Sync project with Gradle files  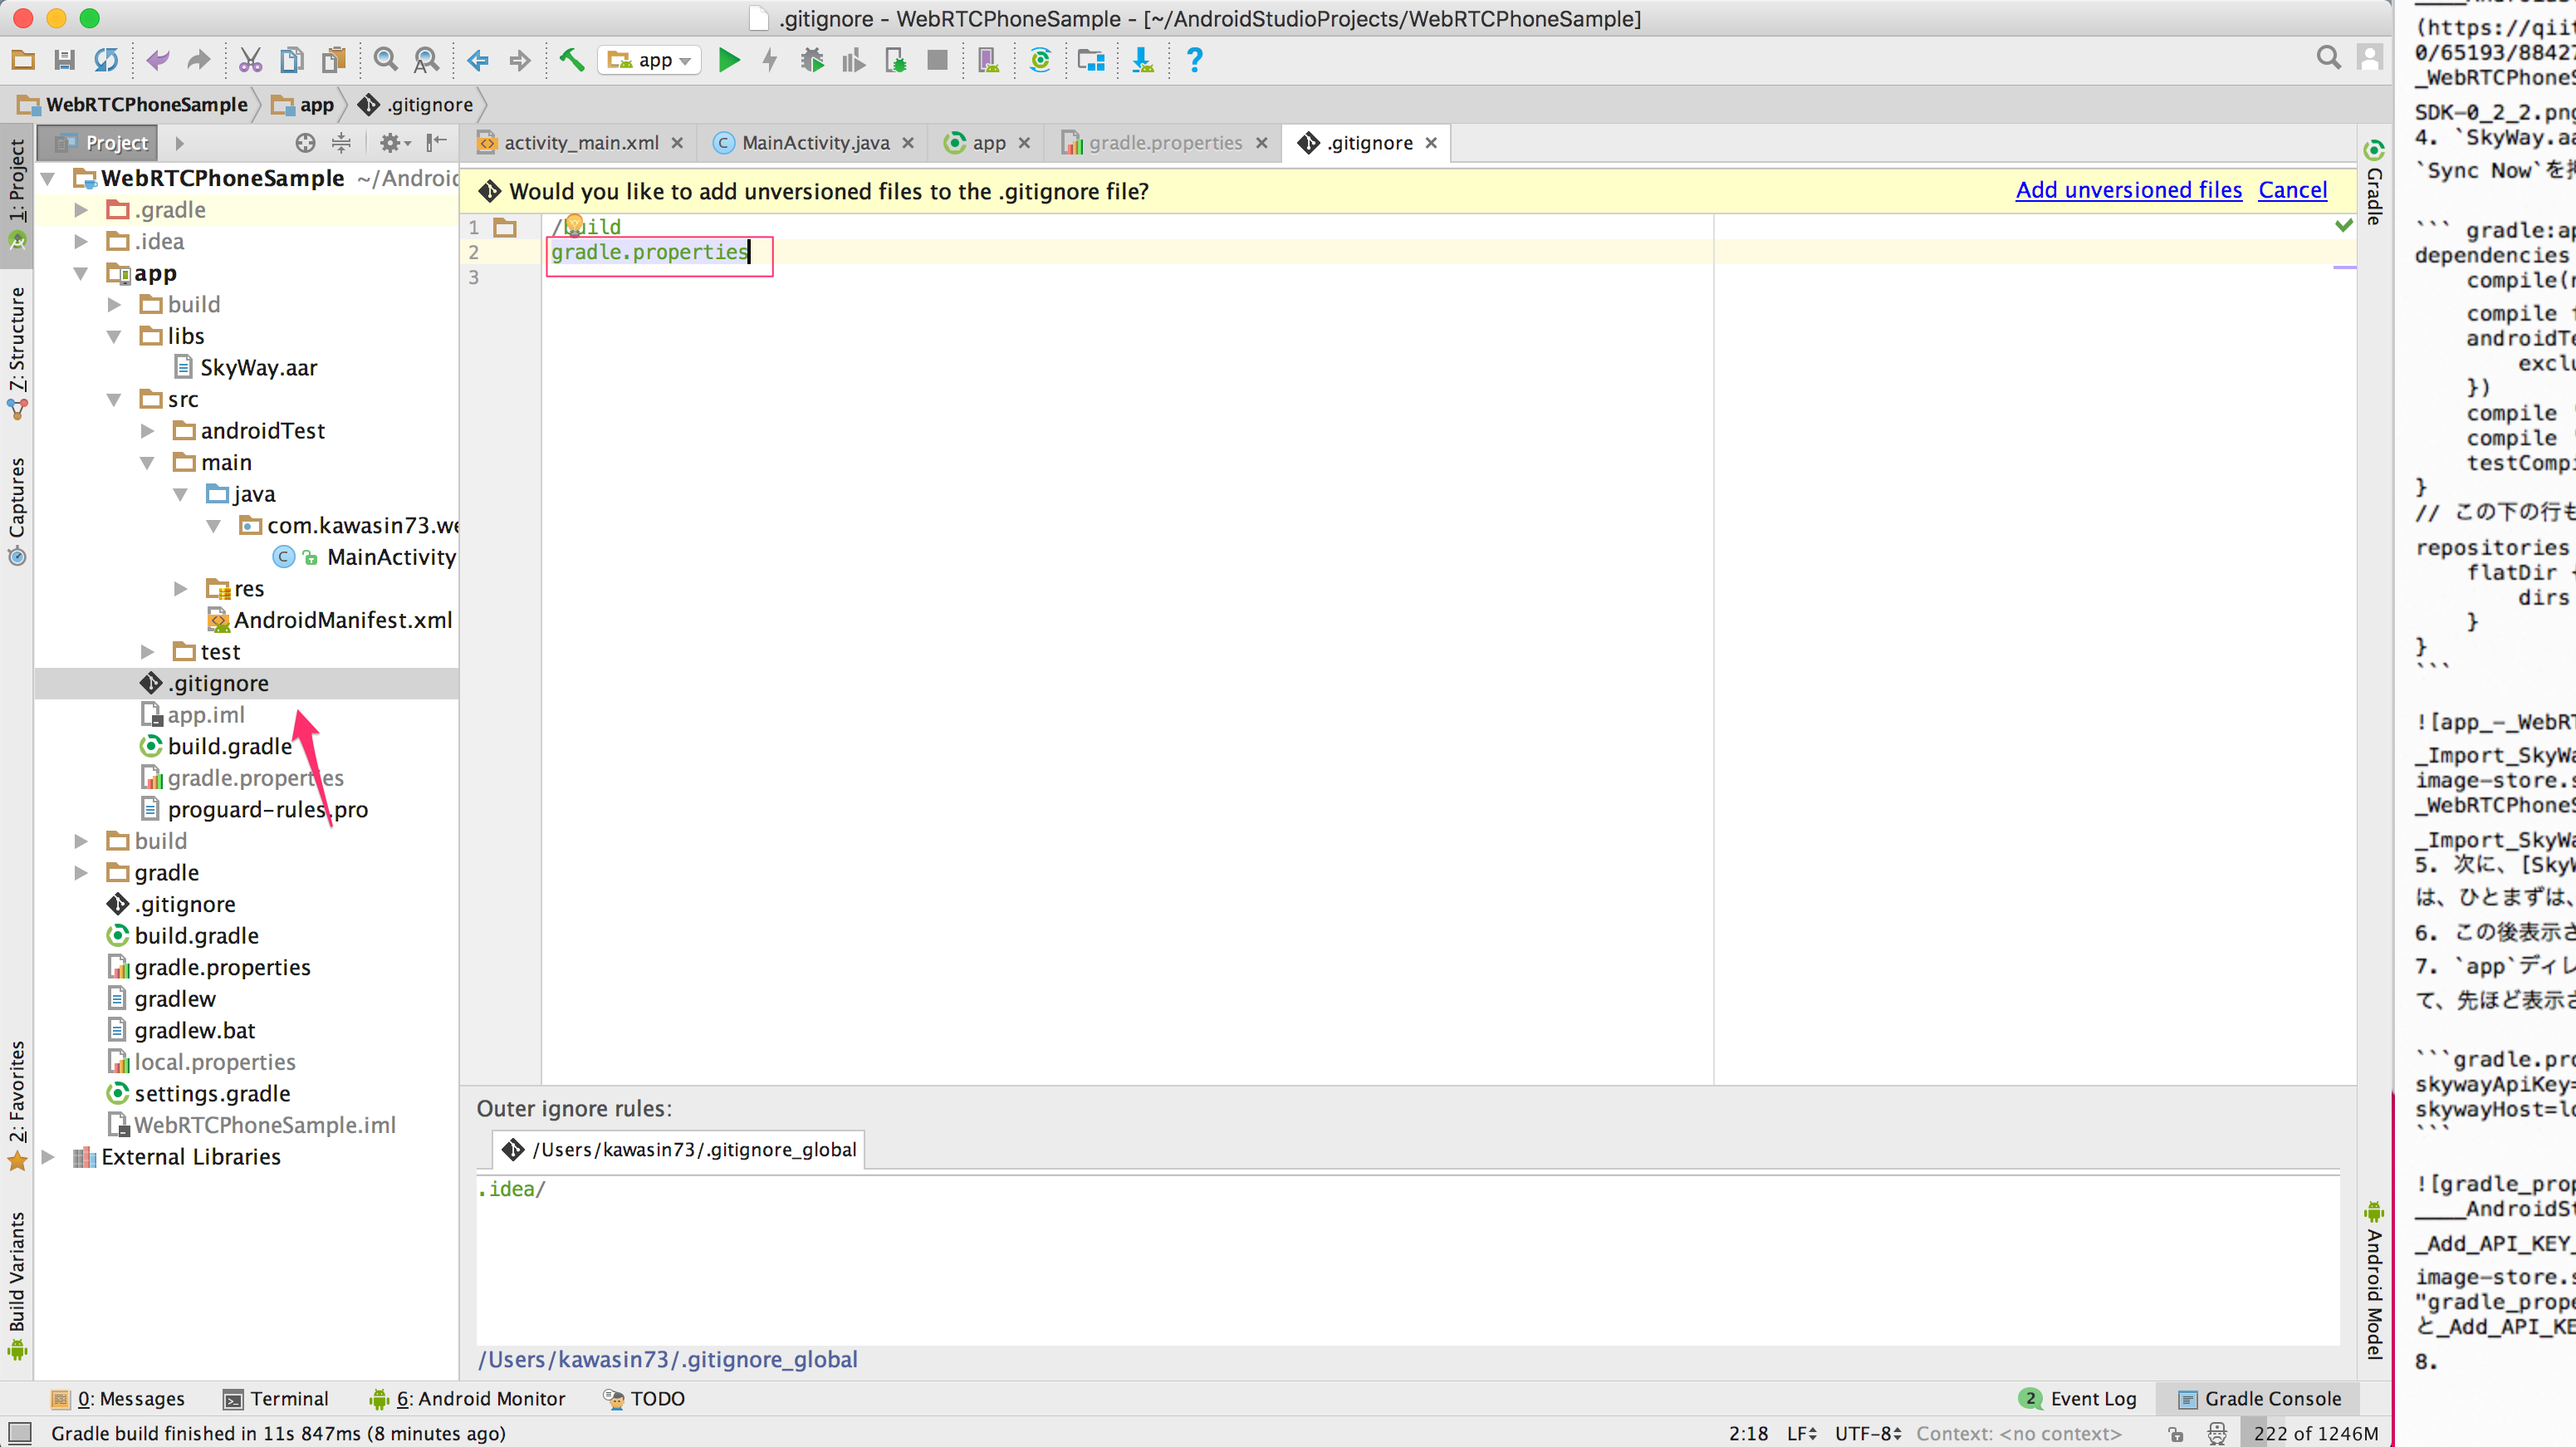pos(1040,60)
